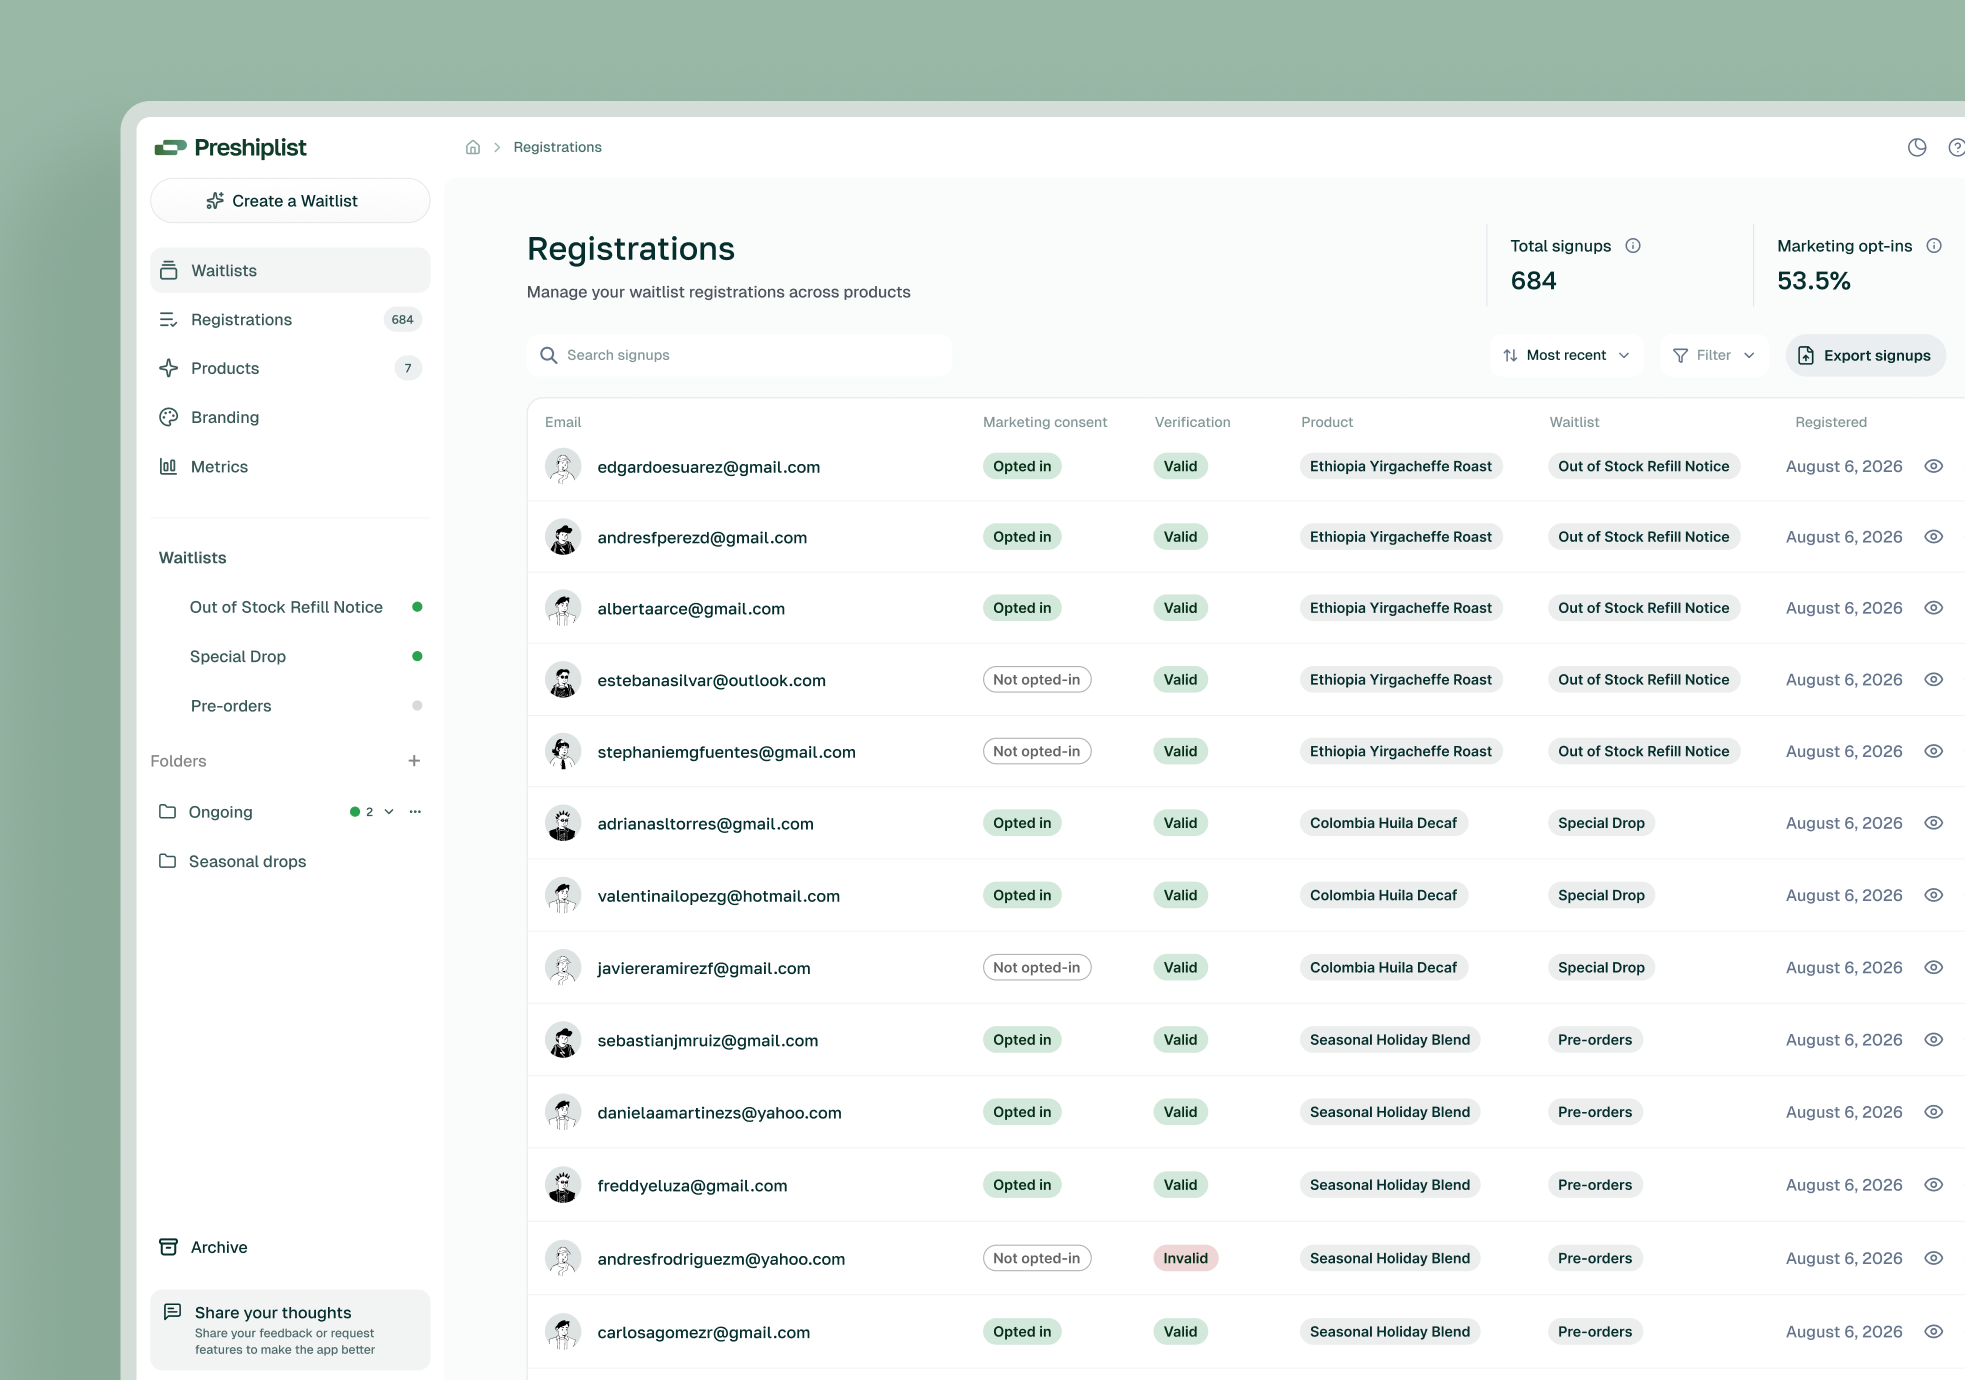Click the Export signups button
Screen dimensions: 1965x1380
pyautogui.click(x=1865, y=355)
